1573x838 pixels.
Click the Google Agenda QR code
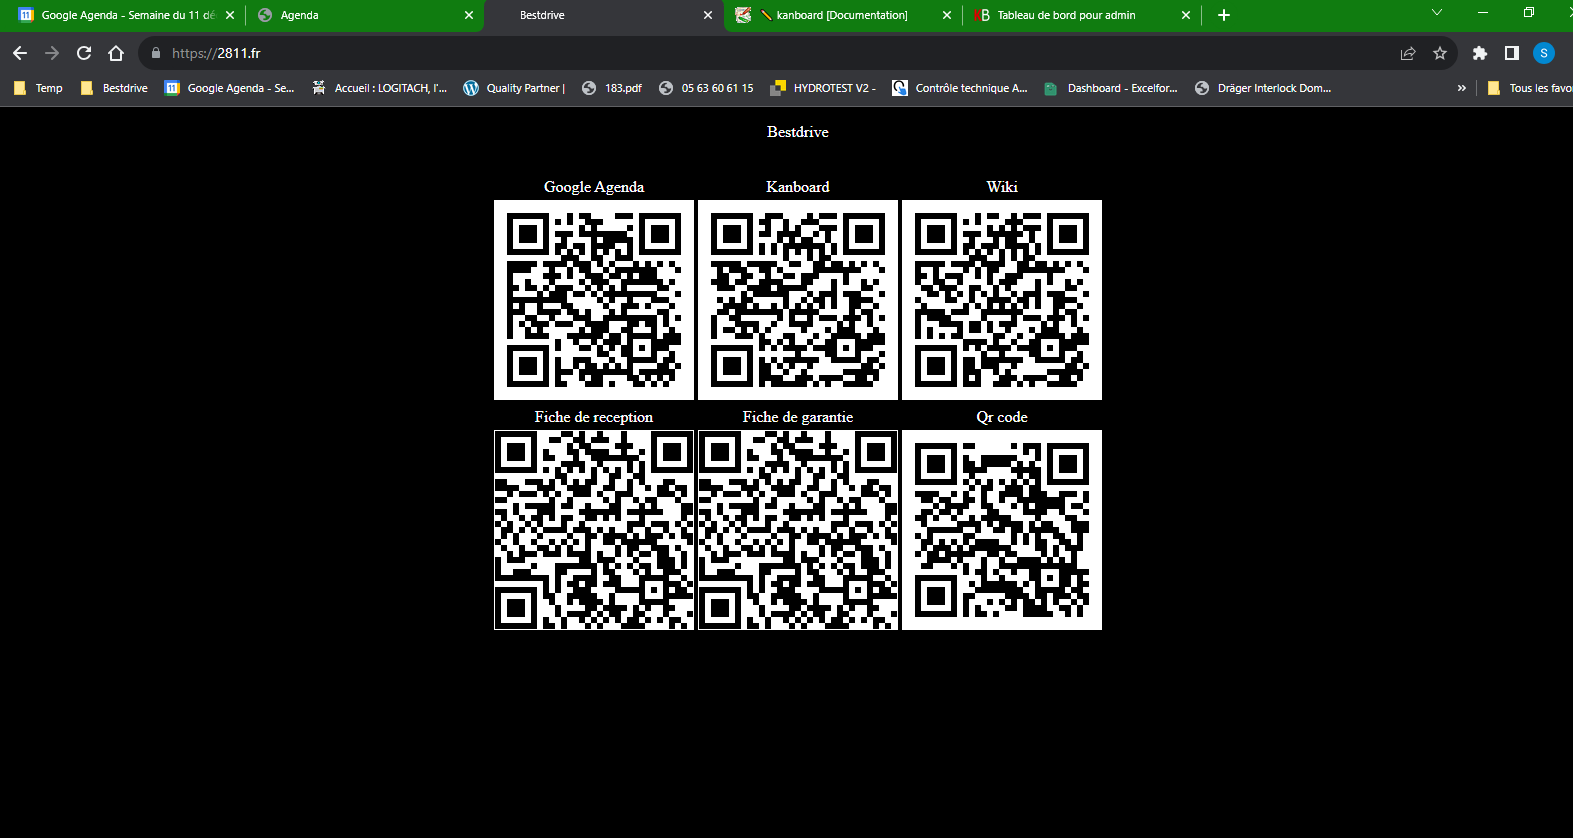click(x=594, y=300)
